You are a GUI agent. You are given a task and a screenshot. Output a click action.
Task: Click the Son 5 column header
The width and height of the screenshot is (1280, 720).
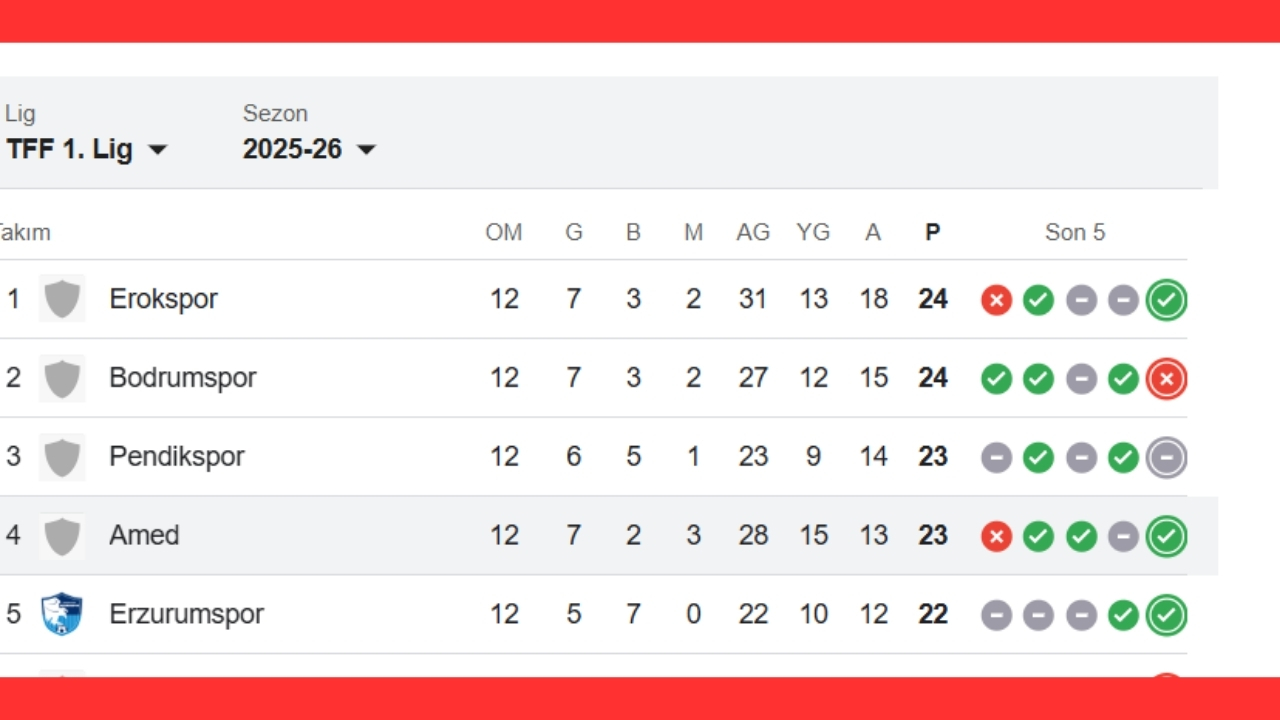coord(1075,233)
